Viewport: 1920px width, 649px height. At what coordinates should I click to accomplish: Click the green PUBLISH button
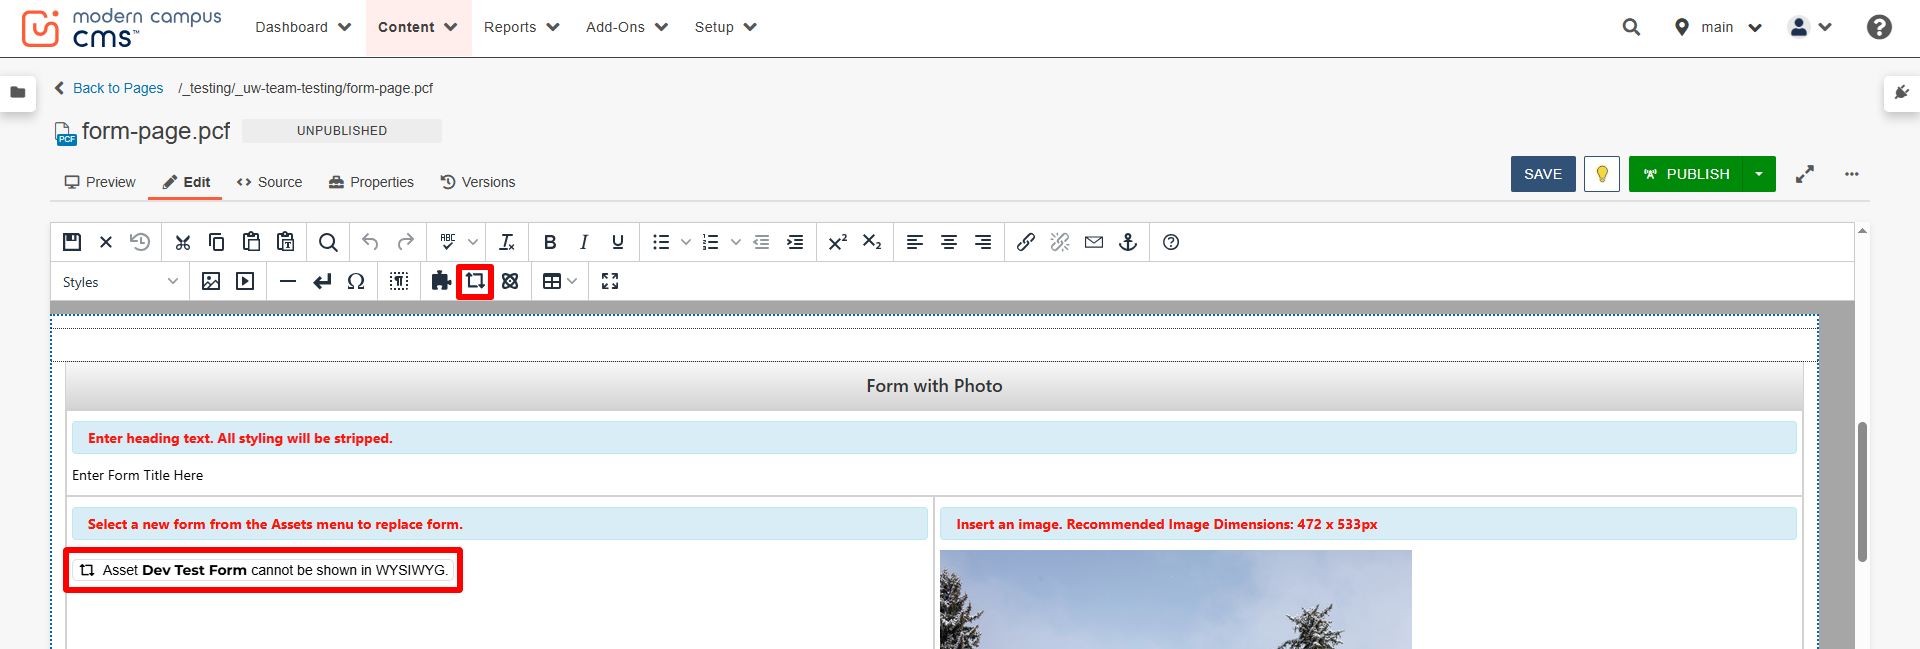coord(1686,174)
